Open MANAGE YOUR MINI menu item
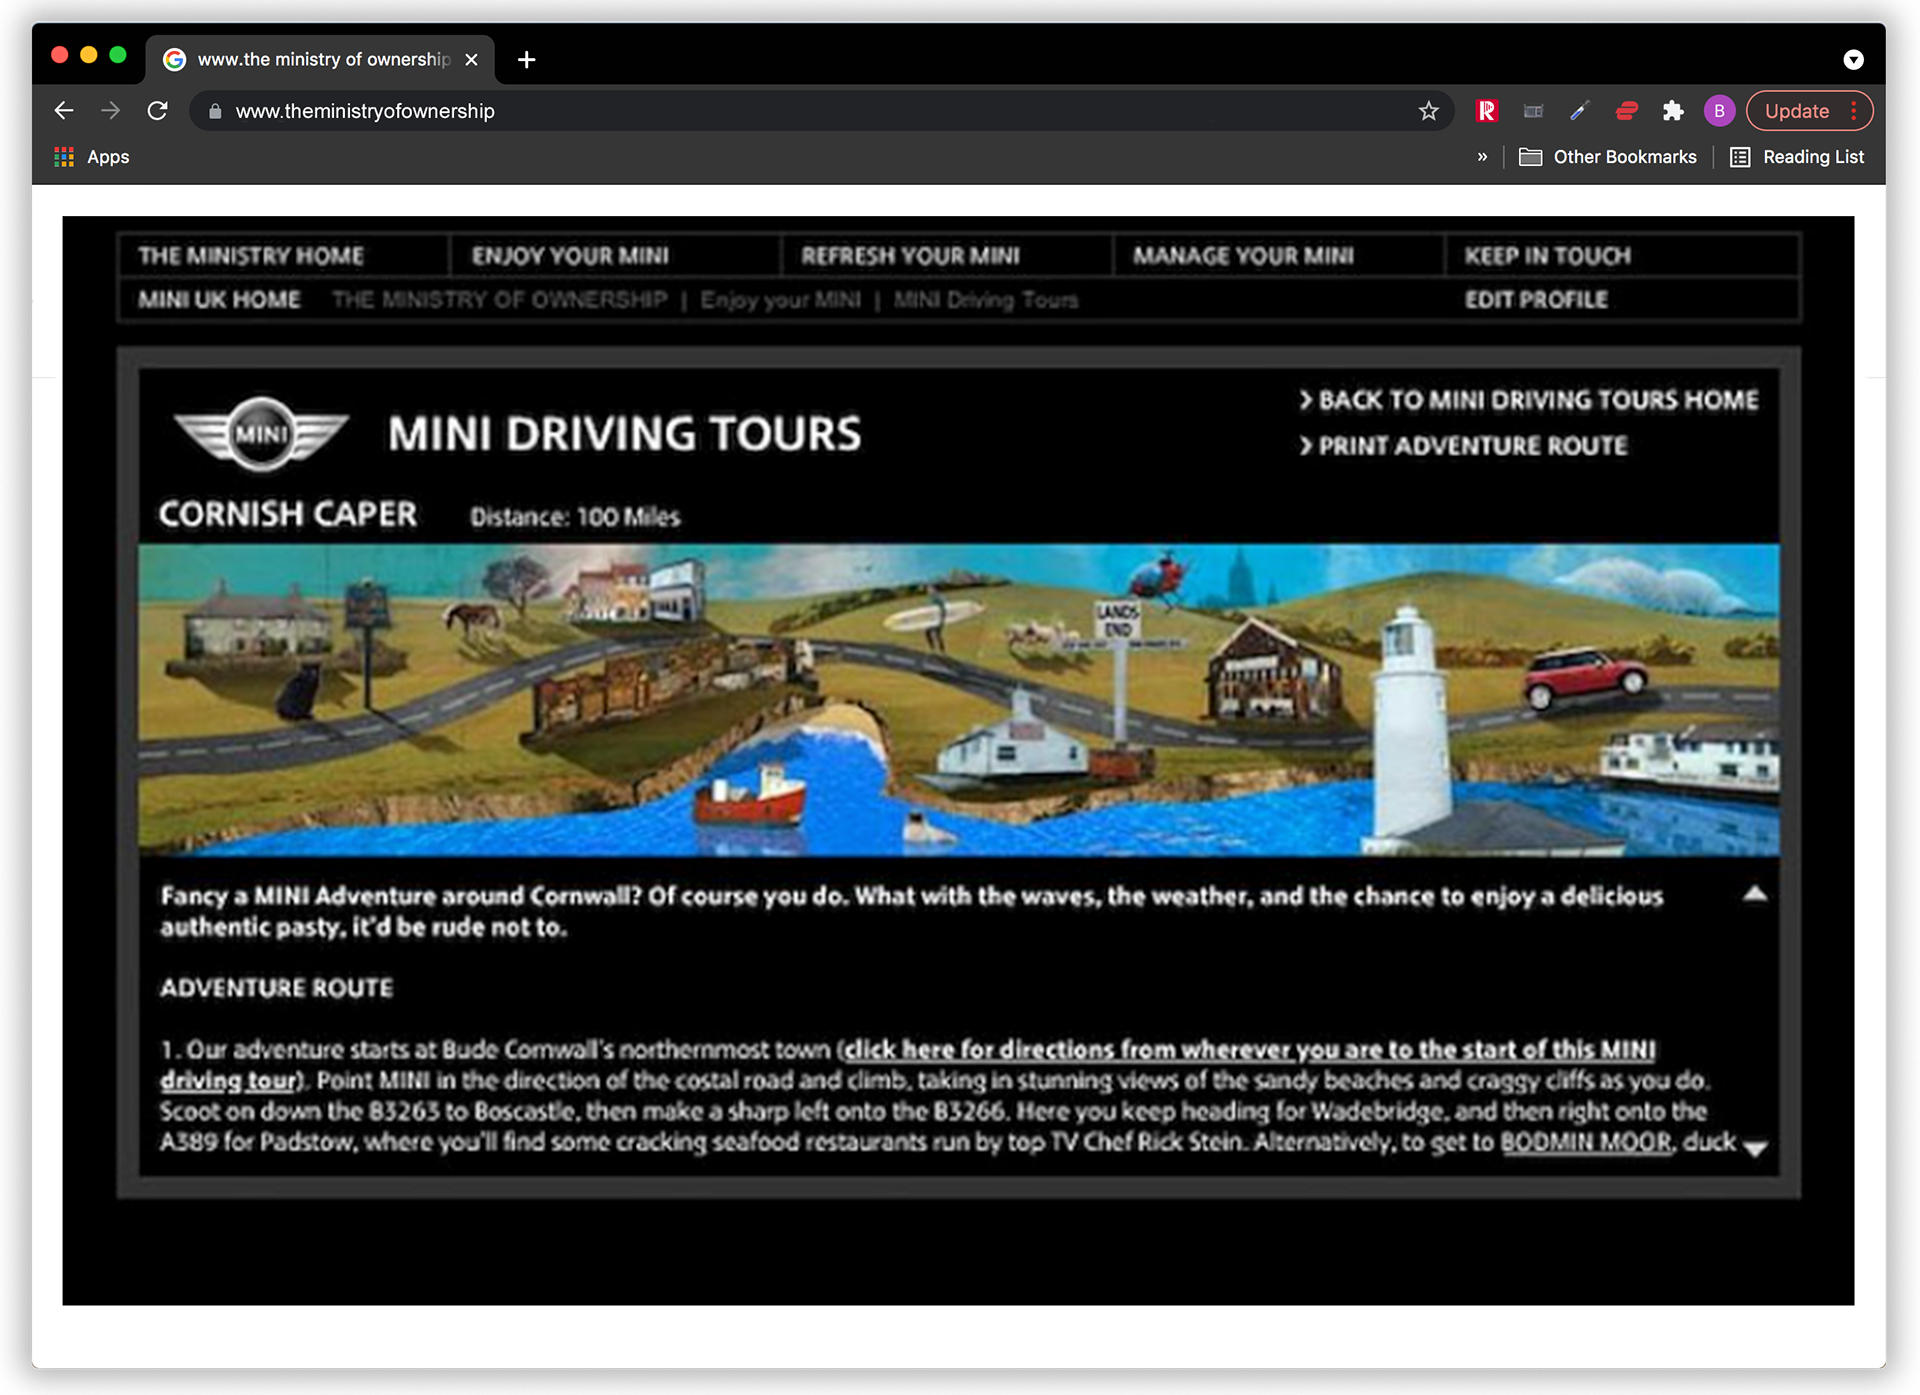1920x1395 pixels. 1243,256
